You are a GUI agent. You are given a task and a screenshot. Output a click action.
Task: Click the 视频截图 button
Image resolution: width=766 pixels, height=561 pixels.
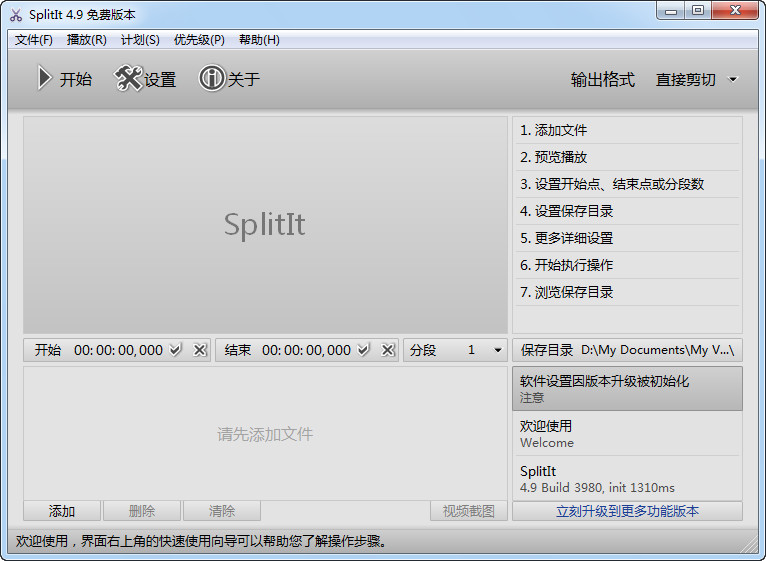point(469,511)
